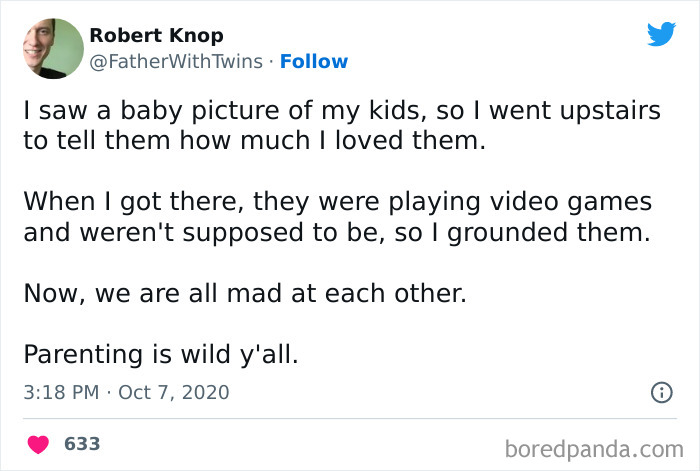
Task: Click the Oct 7, 2020 date
Action: pyautogui.click(x=173, y=393)
